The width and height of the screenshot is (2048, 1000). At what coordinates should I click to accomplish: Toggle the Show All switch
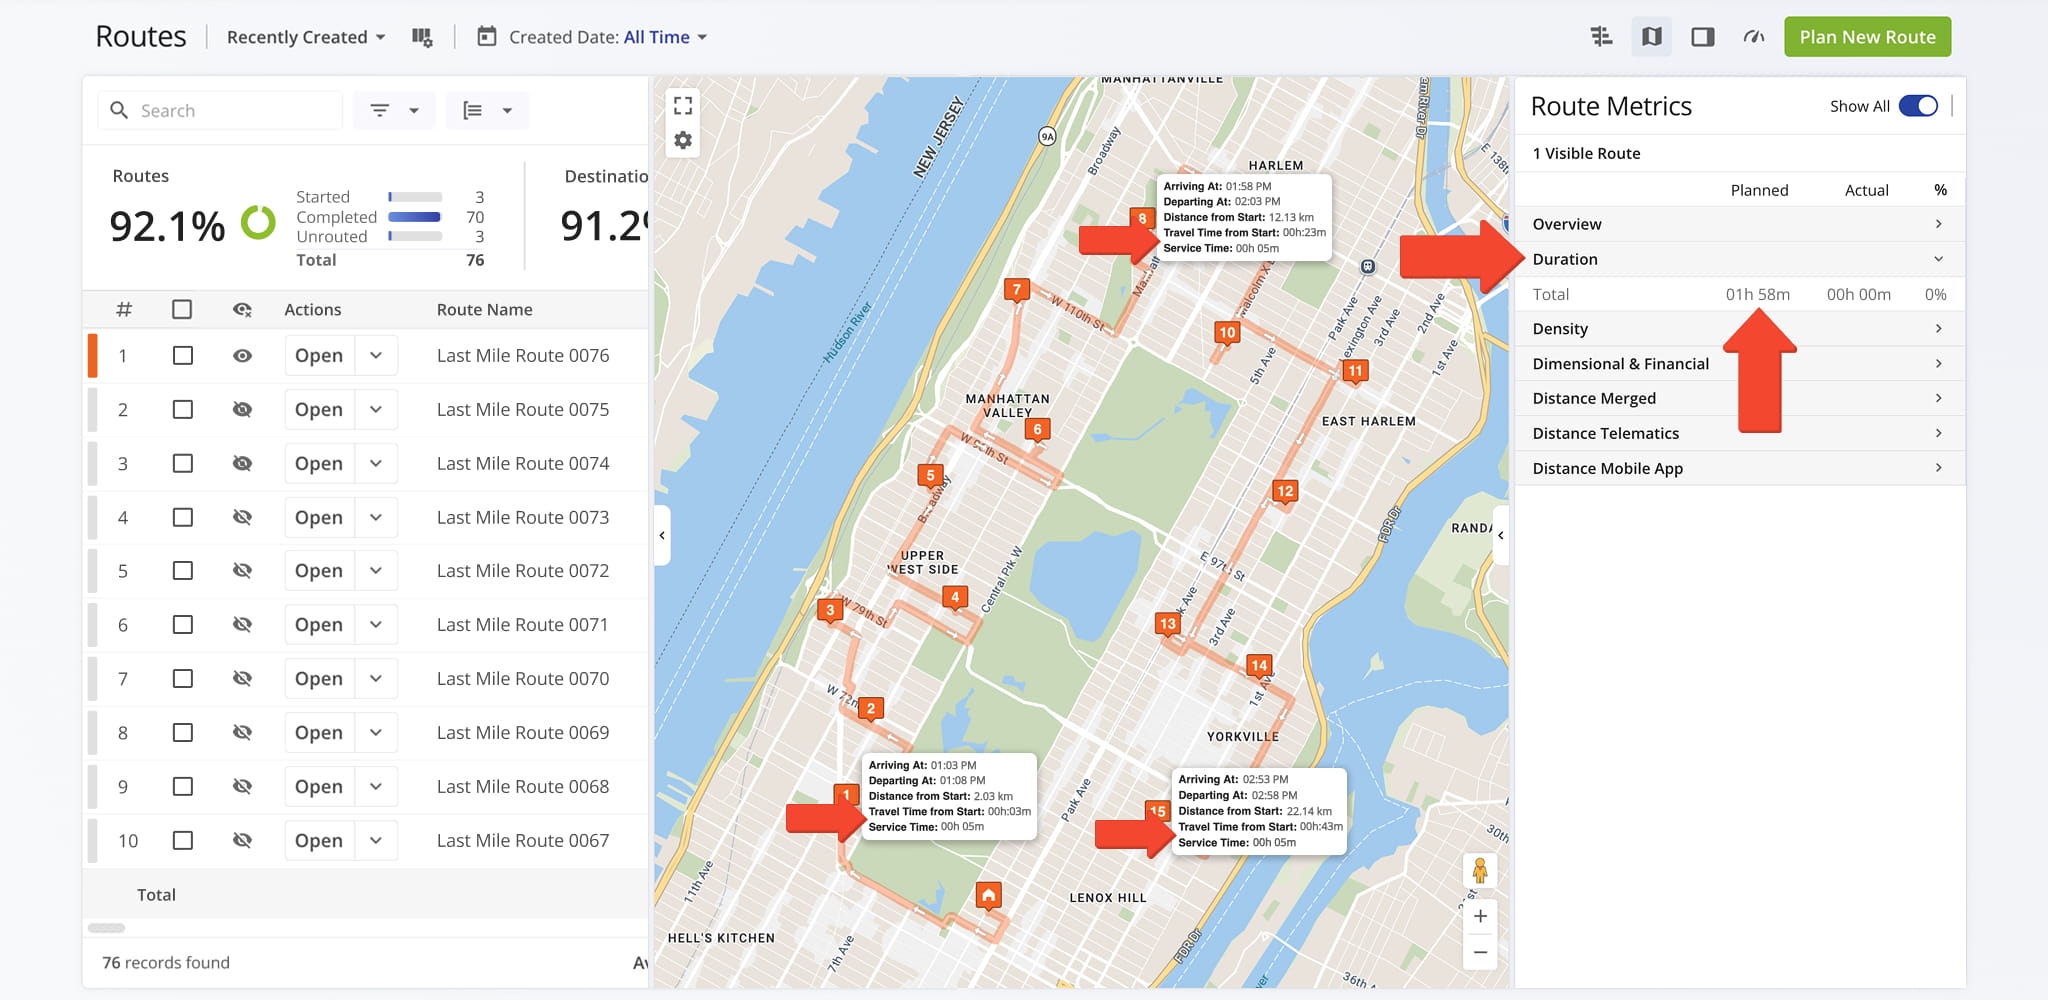click(1918, 106)
